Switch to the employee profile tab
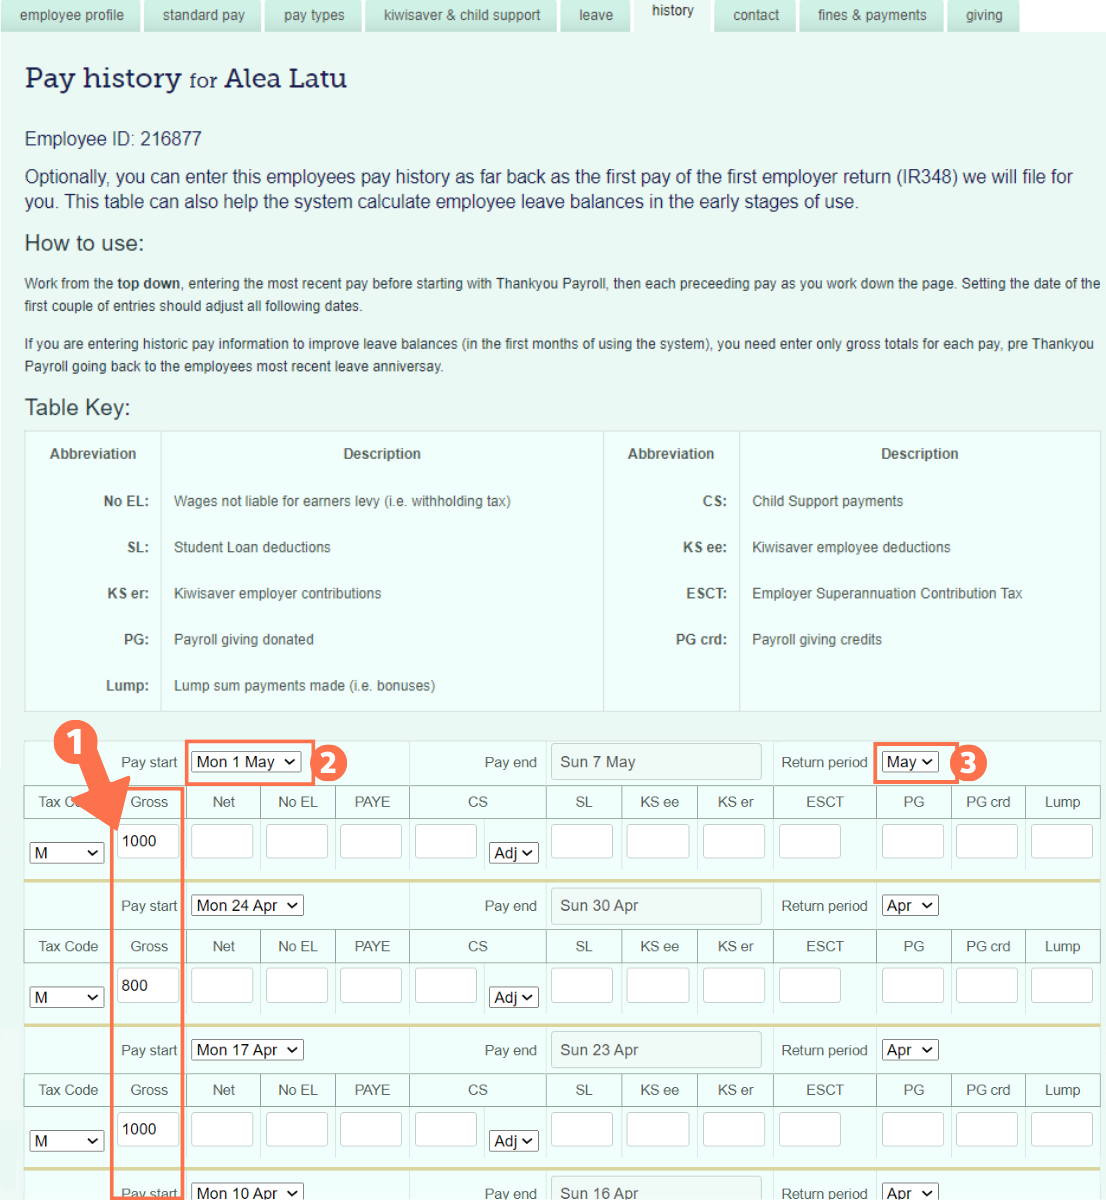Image resolution: width=1106 pixels, height=1200 pixels. [70, 15]
